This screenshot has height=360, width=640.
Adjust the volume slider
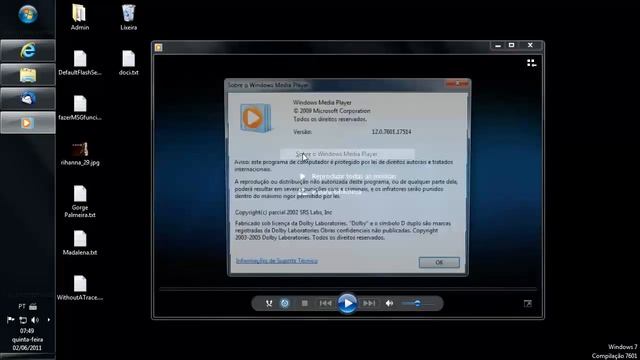tap(417, 303)
